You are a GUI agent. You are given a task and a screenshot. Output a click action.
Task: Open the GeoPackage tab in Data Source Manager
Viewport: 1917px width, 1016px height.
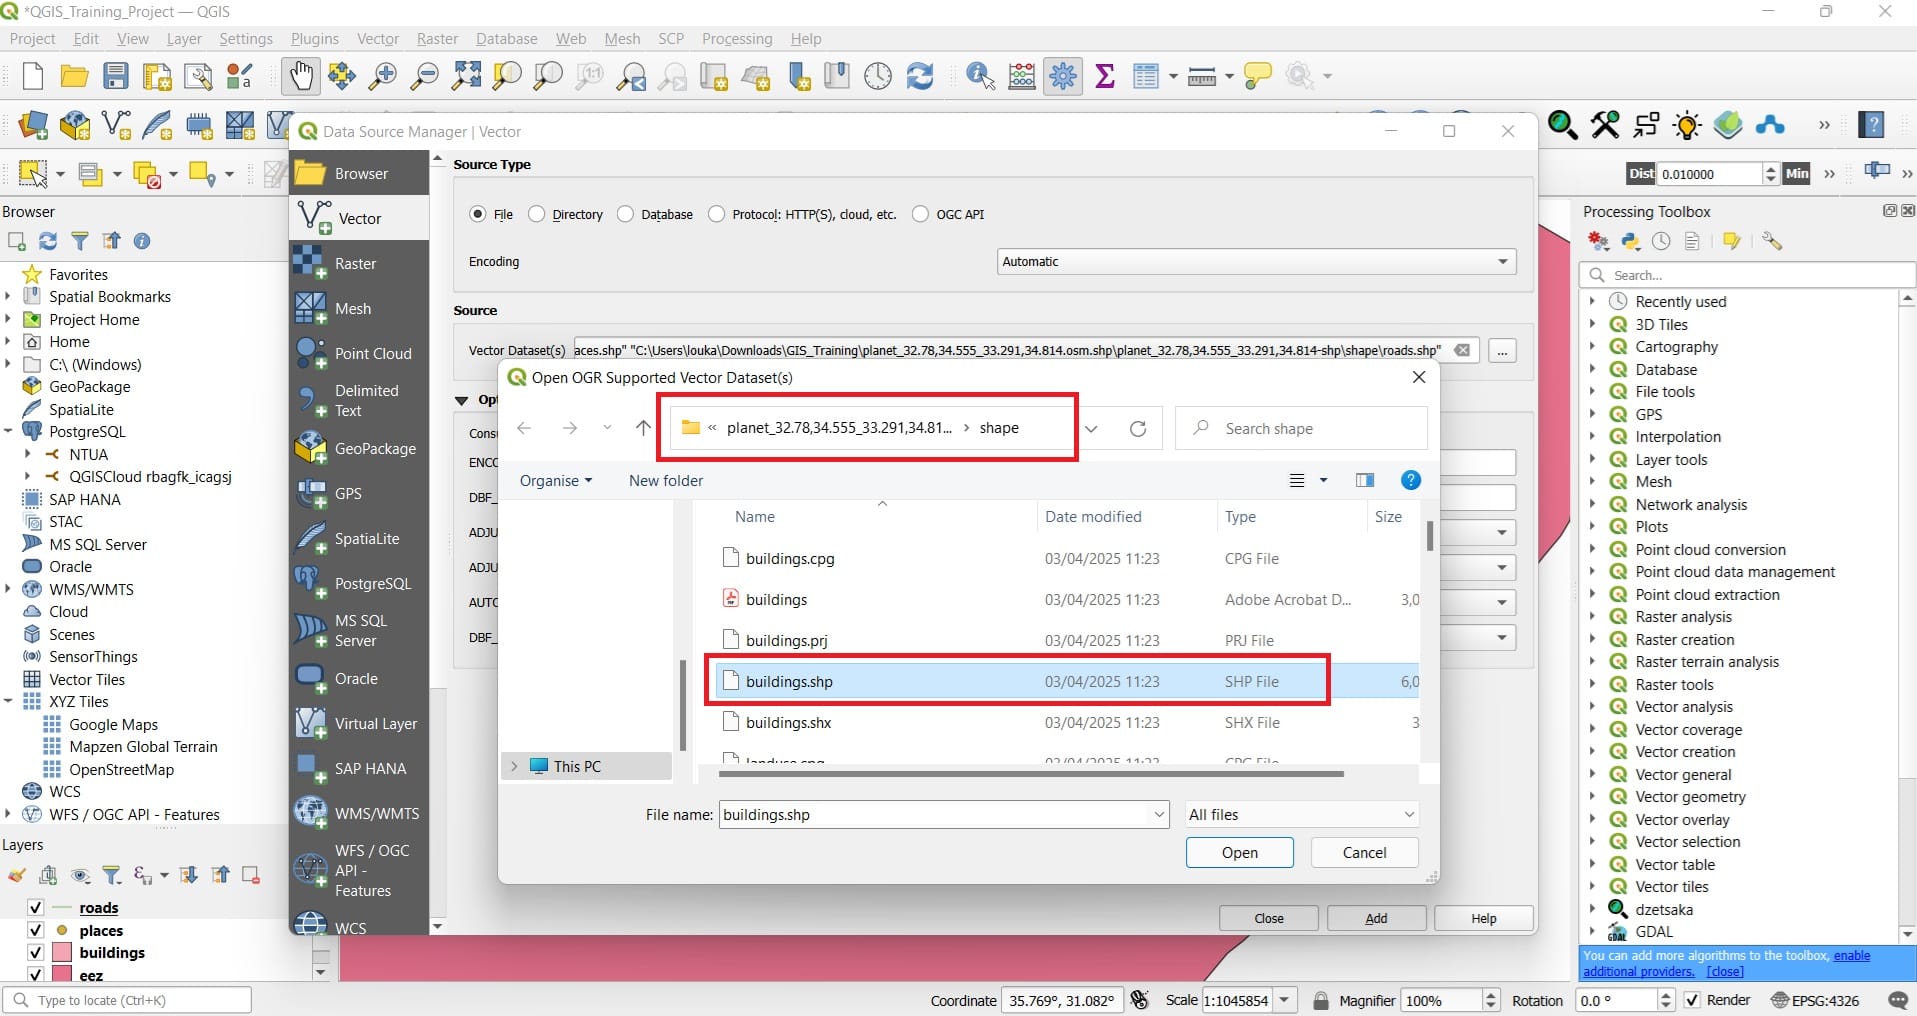(x=359, y=448)
